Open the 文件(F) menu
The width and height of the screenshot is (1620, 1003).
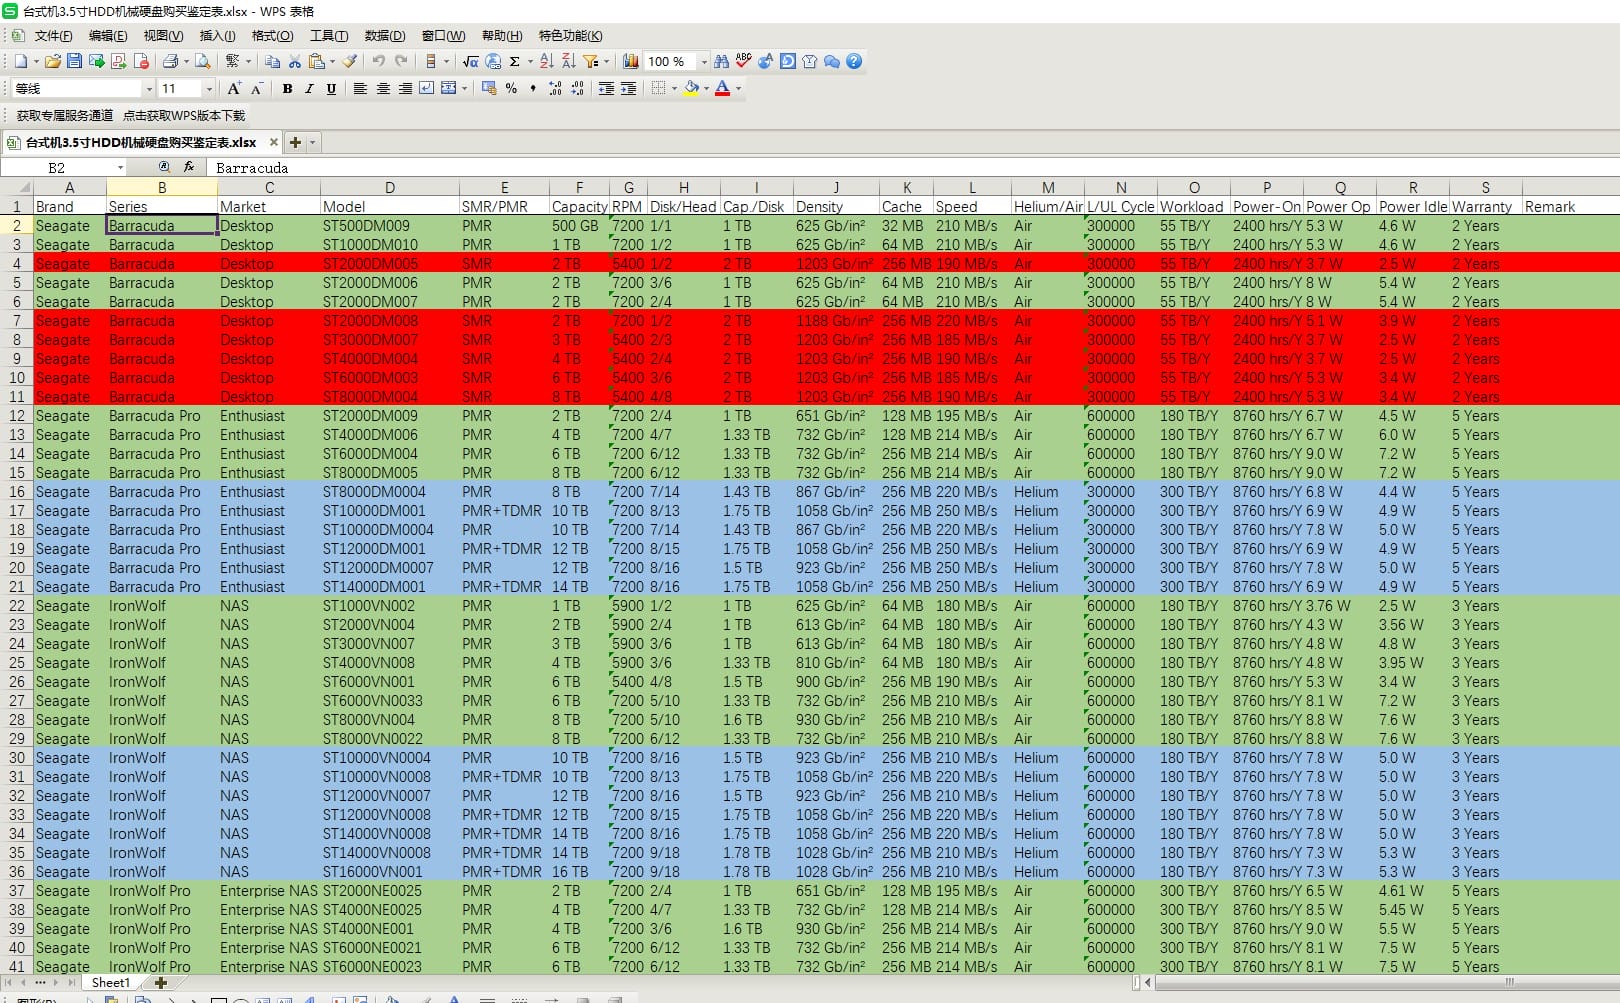click(x=53, y=35)
